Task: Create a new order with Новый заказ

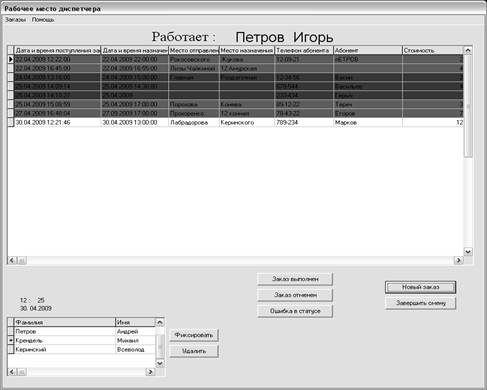Action: pyautogui.click(x=420, y=287)
